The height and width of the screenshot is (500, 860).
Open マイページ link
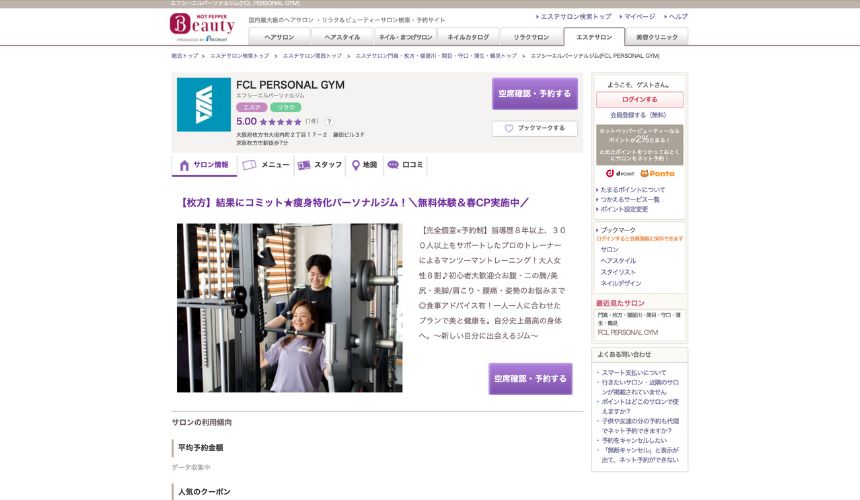(x=639, y=16)
